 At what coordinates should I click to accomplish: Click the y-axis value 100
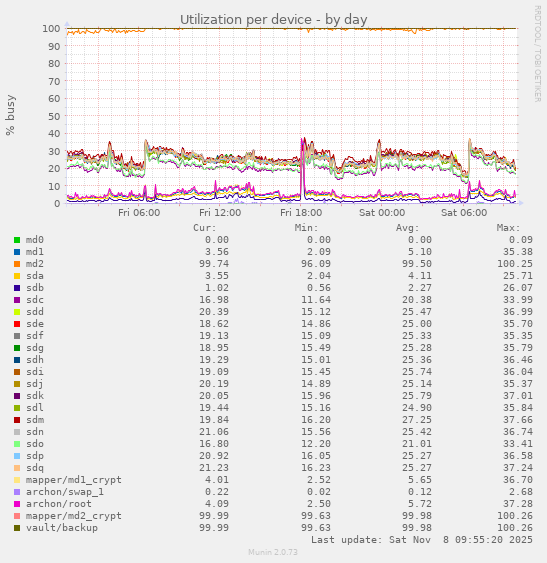click(x=51, y=28)
